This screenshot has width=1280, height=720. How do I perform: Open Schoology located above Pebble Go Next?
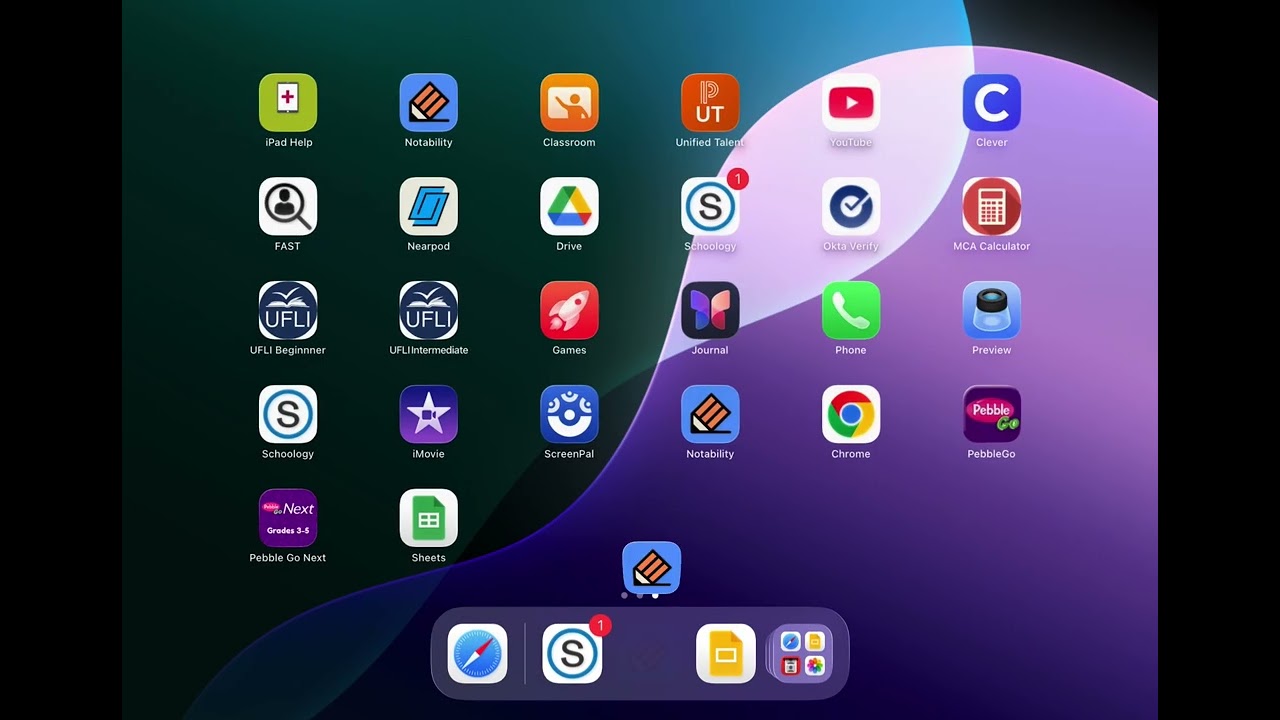coord(288,415)
